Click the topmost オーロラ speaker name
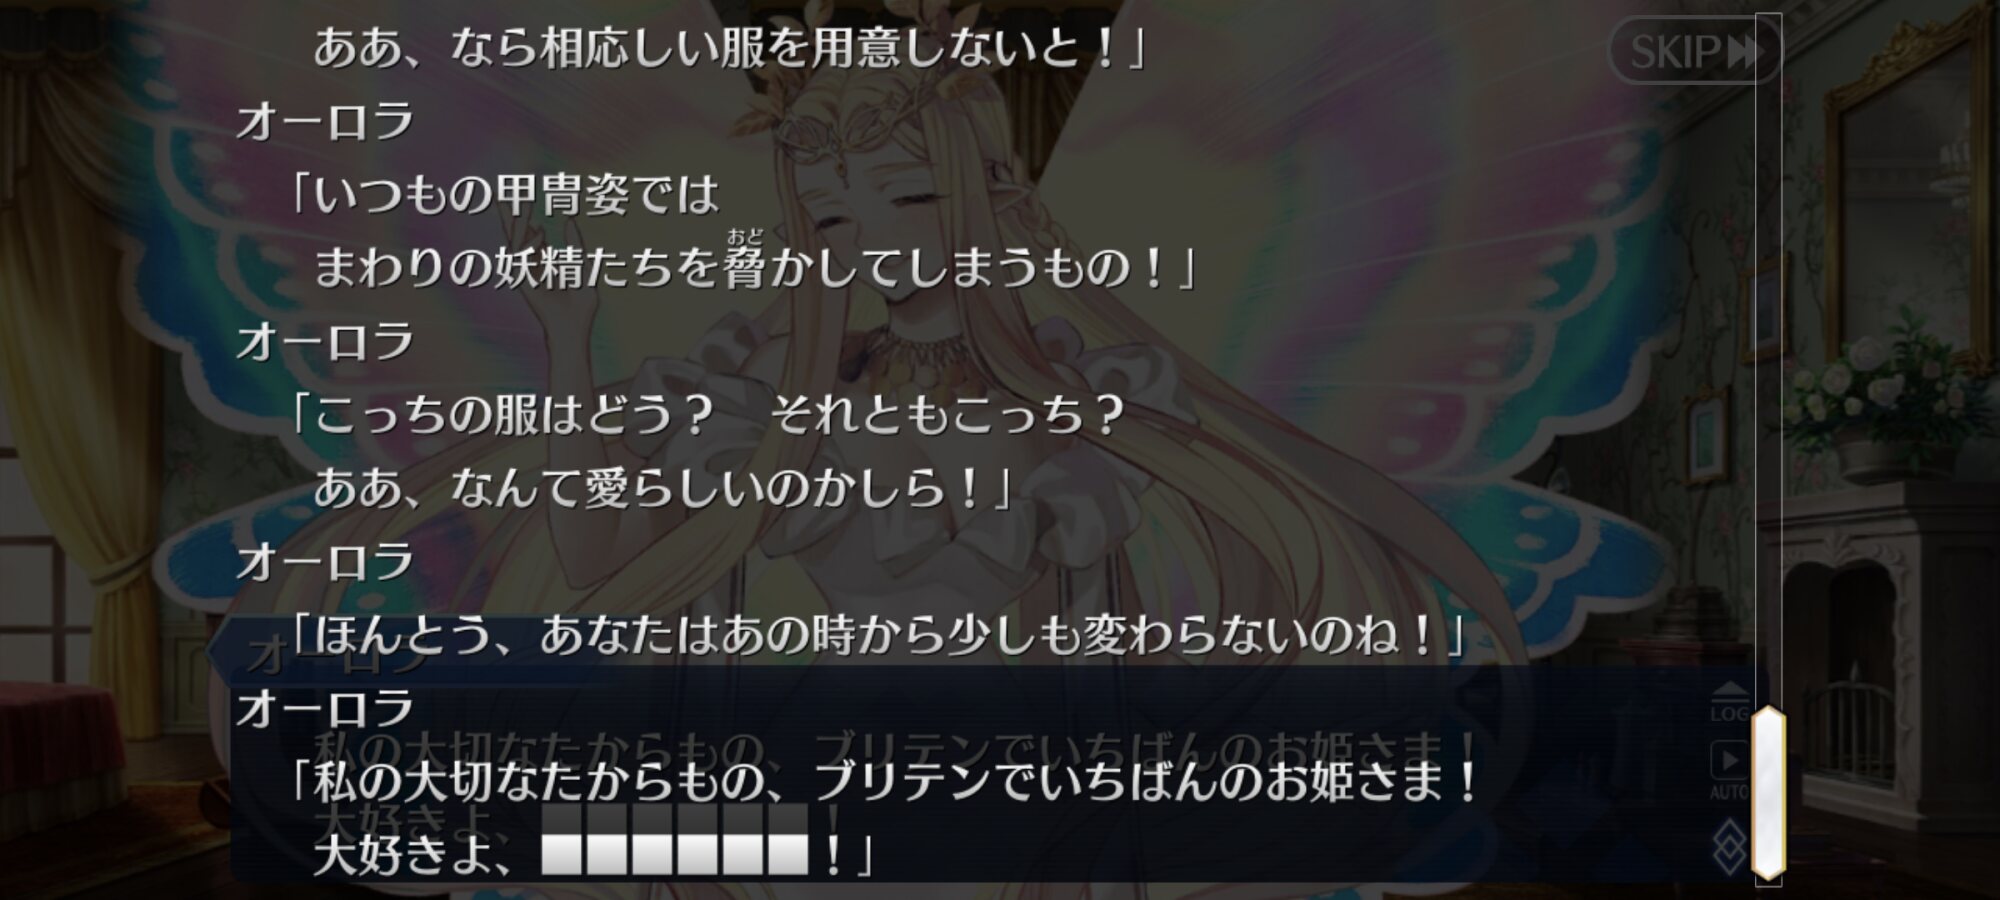The height and width of the screenshot is (900, 2000). tap(325, 121)
